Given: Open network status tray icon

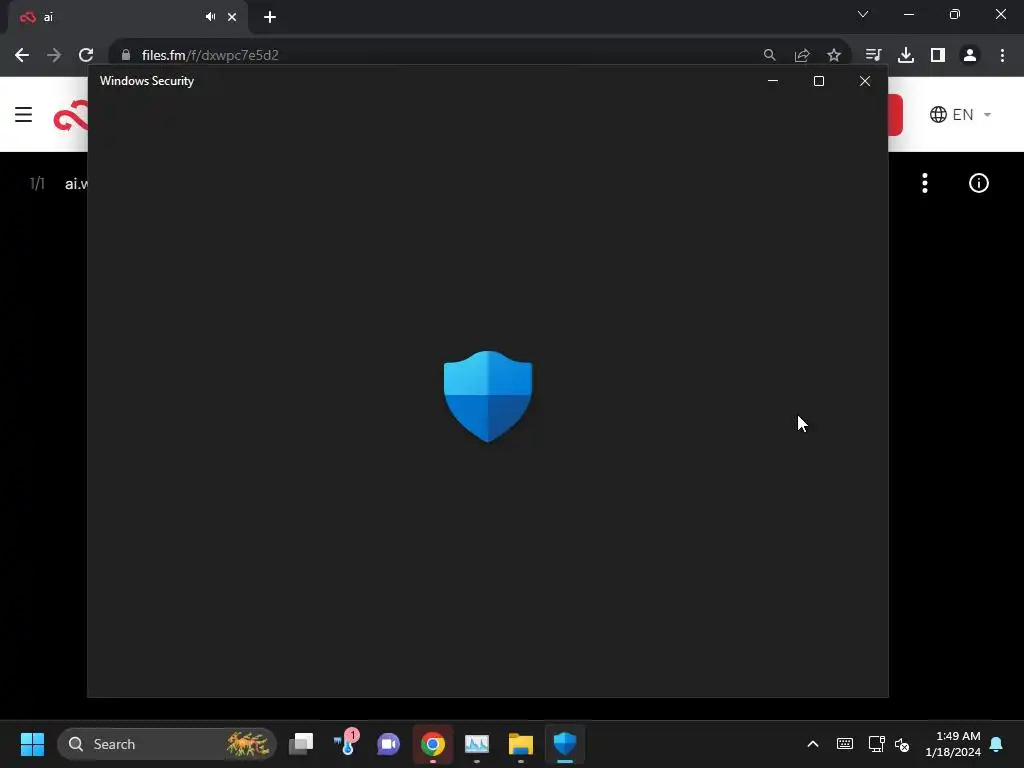Looking at the screenshot, I should (x=876, y=744).
